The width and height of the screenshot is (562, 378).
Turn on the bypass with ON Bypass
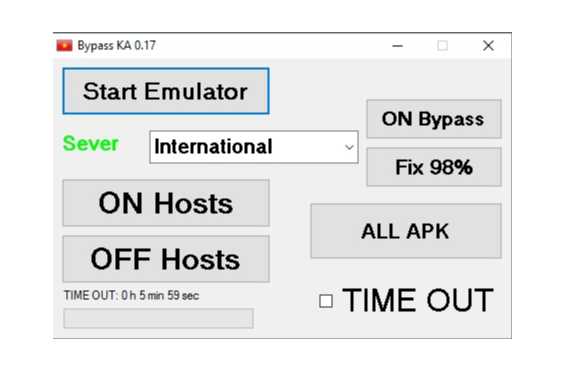click(434, 119)
